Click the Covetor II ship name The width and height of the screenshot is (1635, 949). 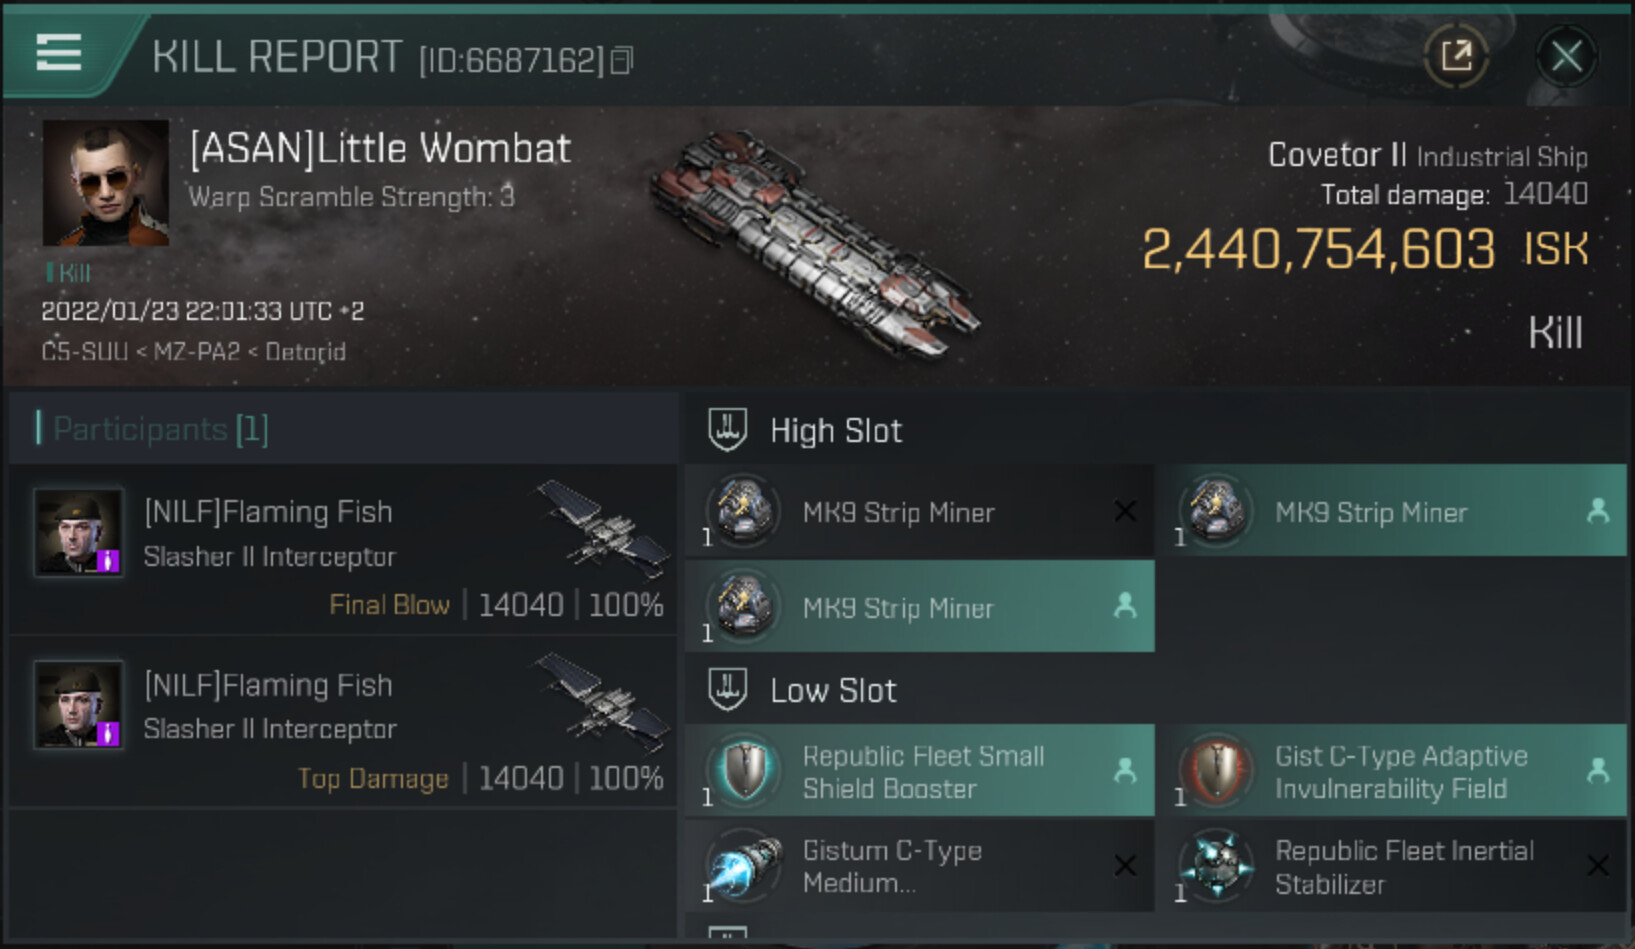point(1337,155)
